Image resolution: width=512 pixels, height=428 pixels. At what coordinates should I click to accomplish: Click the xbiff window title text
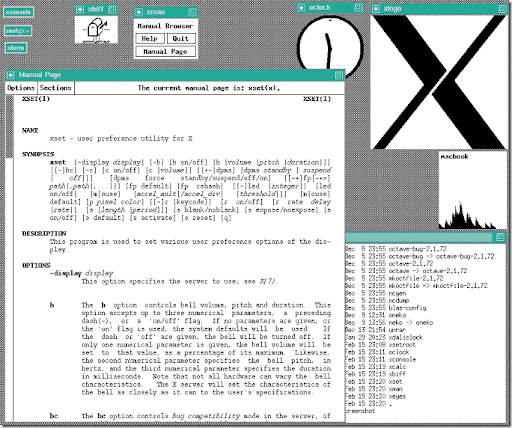click(x=96, y=9)
